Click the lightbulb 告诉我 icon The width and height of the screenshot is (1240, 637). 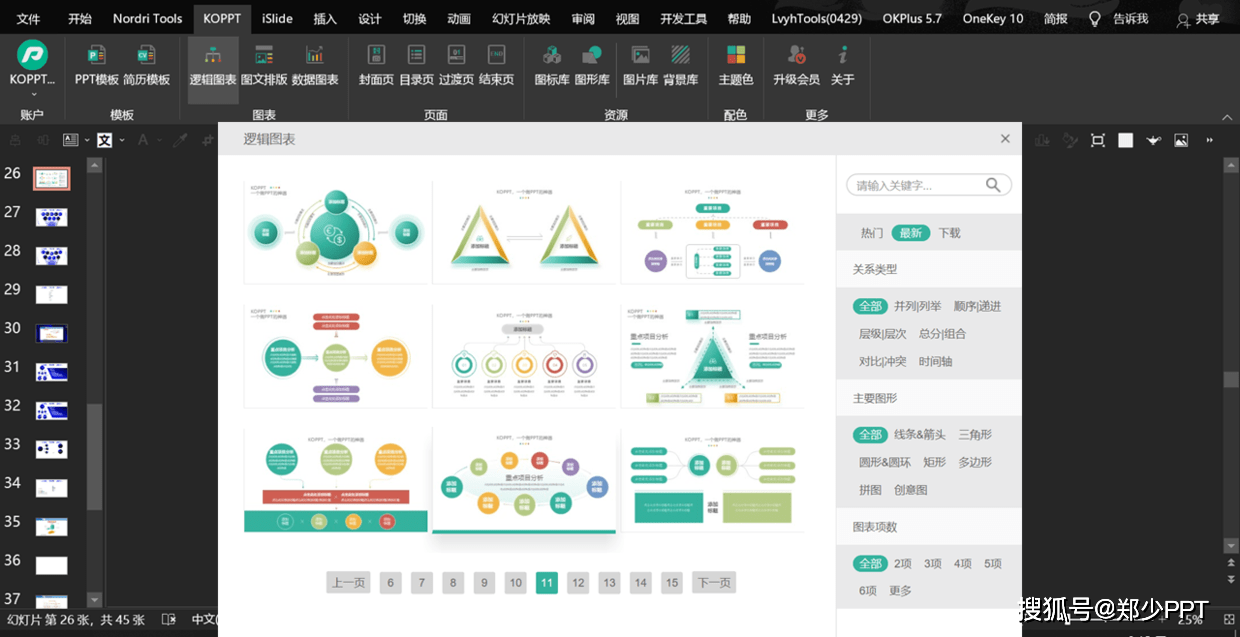coord(1095,19)
